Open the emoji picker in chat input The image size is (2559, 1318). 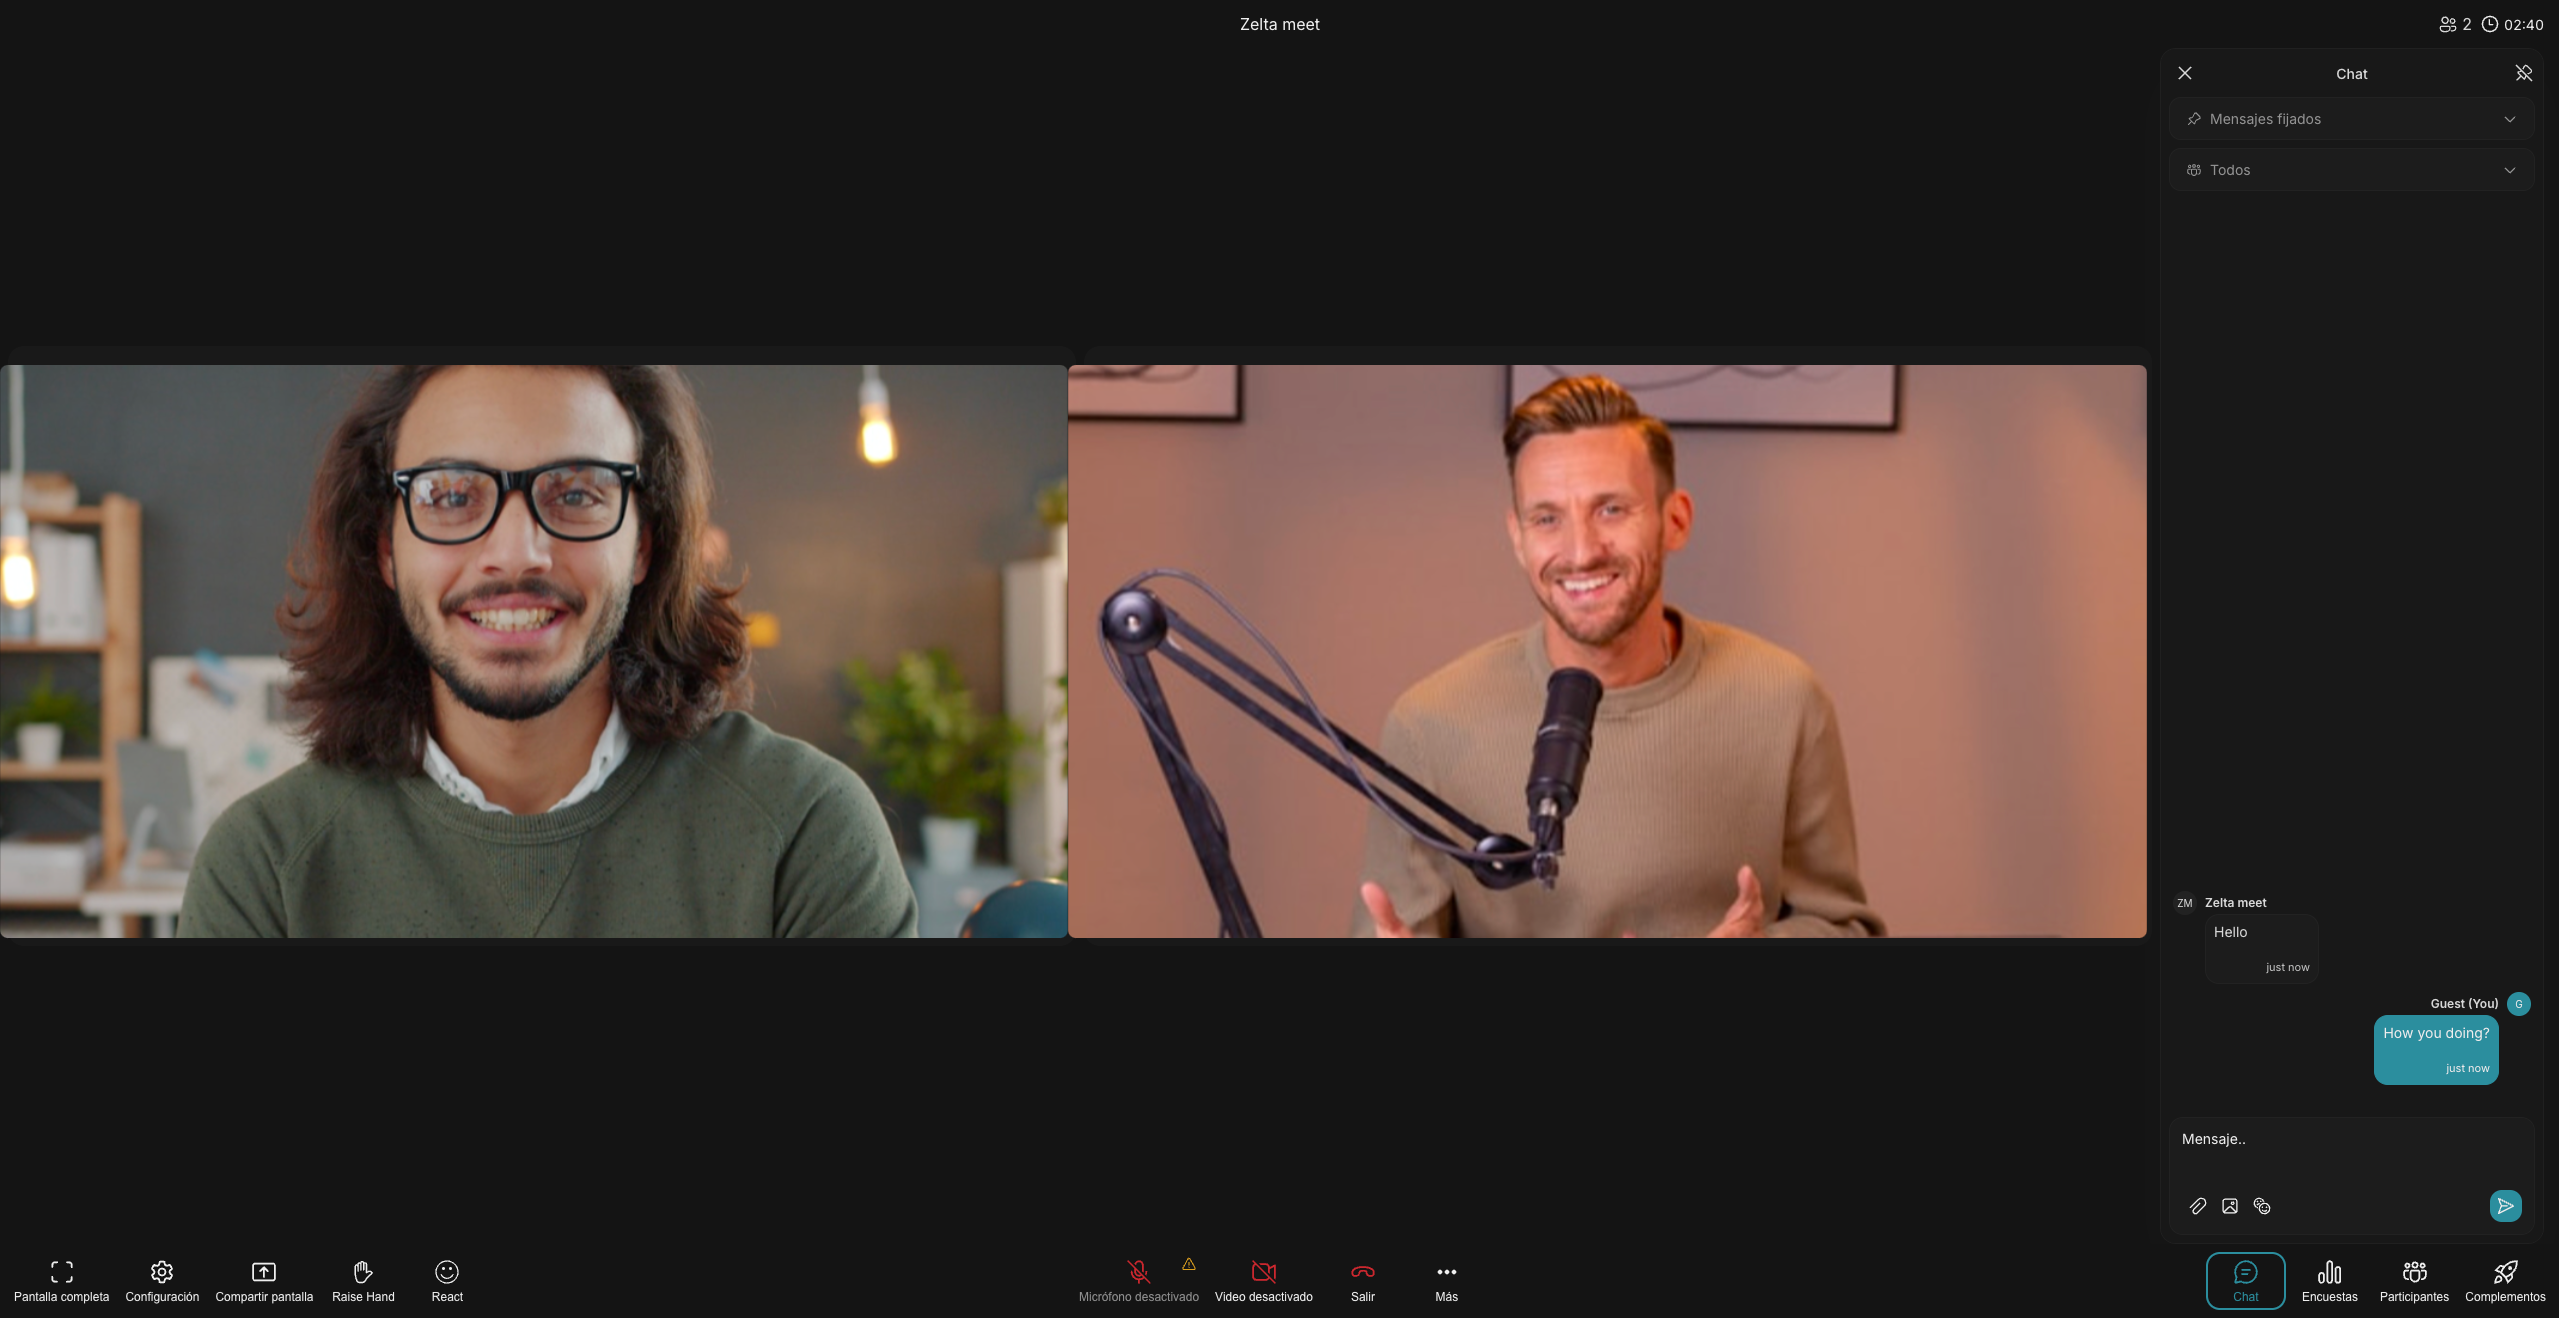tap(2262, 1206)
